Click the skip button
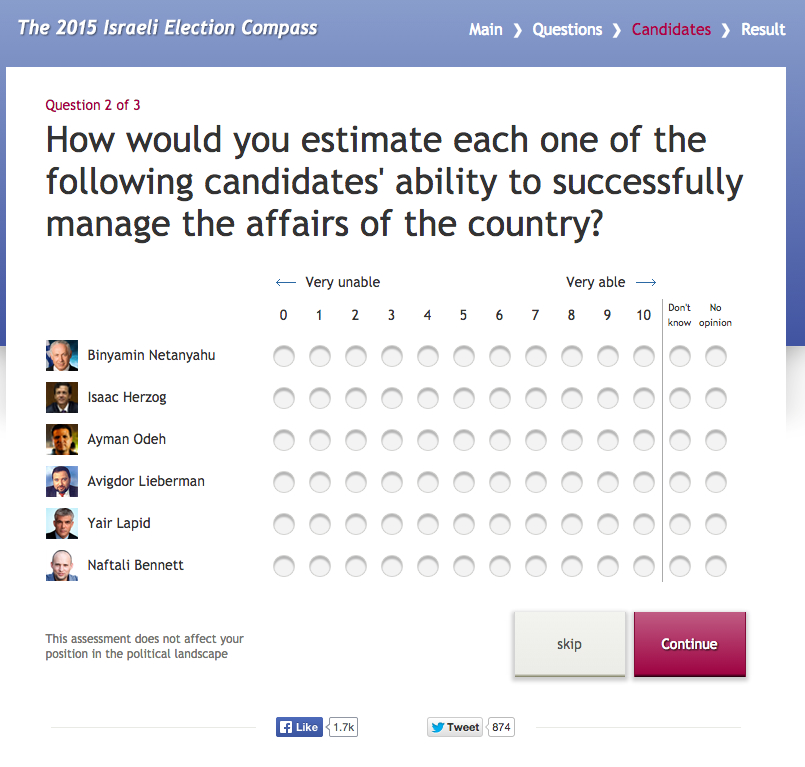 pyautogui.click(x=569, y=644)
